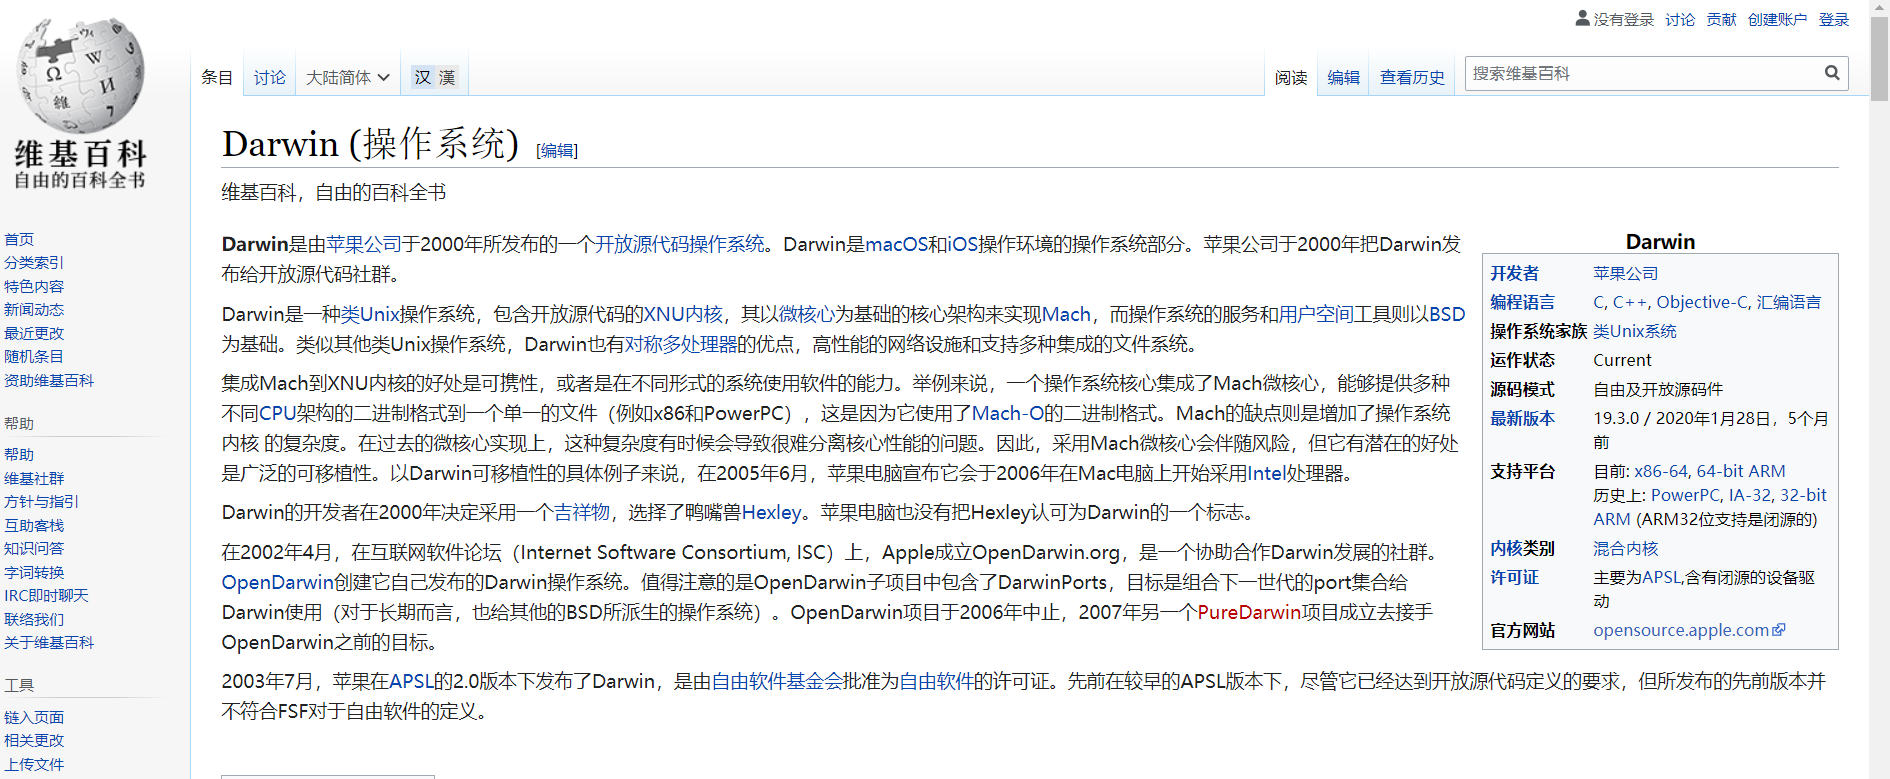Open IRC即时聊天 in the sidebar
The image size is (1890, 779).
pos(46,595)
